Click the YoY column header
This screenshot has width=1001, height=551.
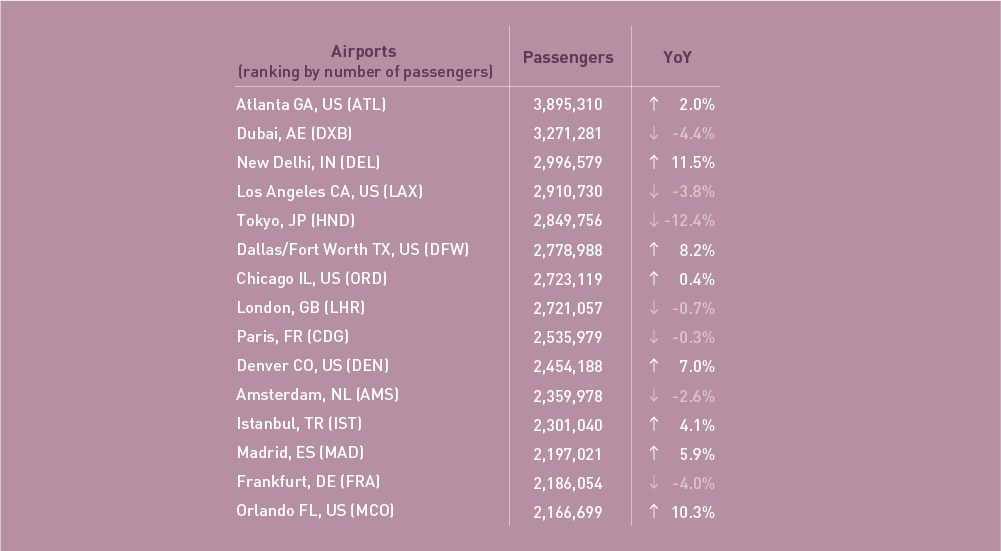click(x=677, y=57)
